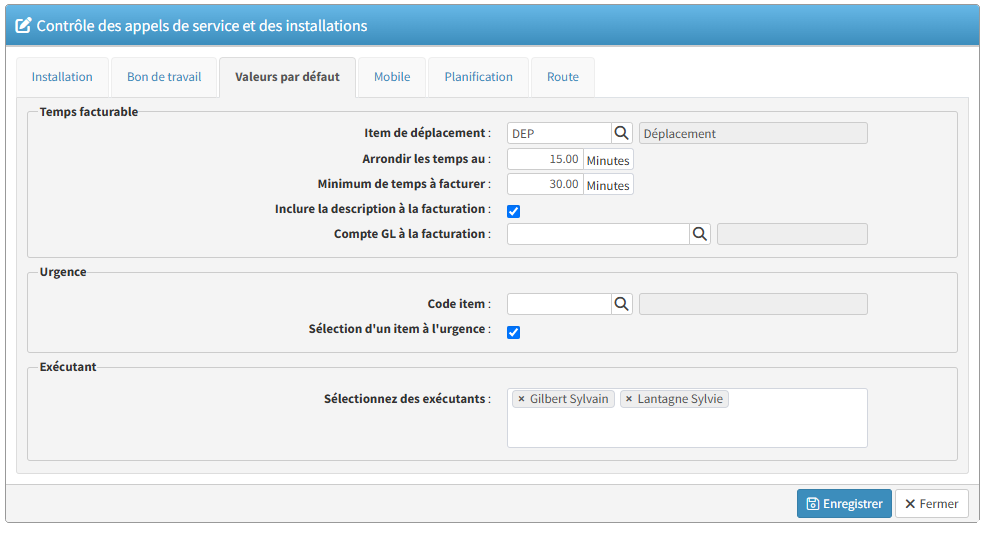Screen dimensions: 994x534
Task: Click the Lantagne Sylvie tag
Action: coord(674,399)
